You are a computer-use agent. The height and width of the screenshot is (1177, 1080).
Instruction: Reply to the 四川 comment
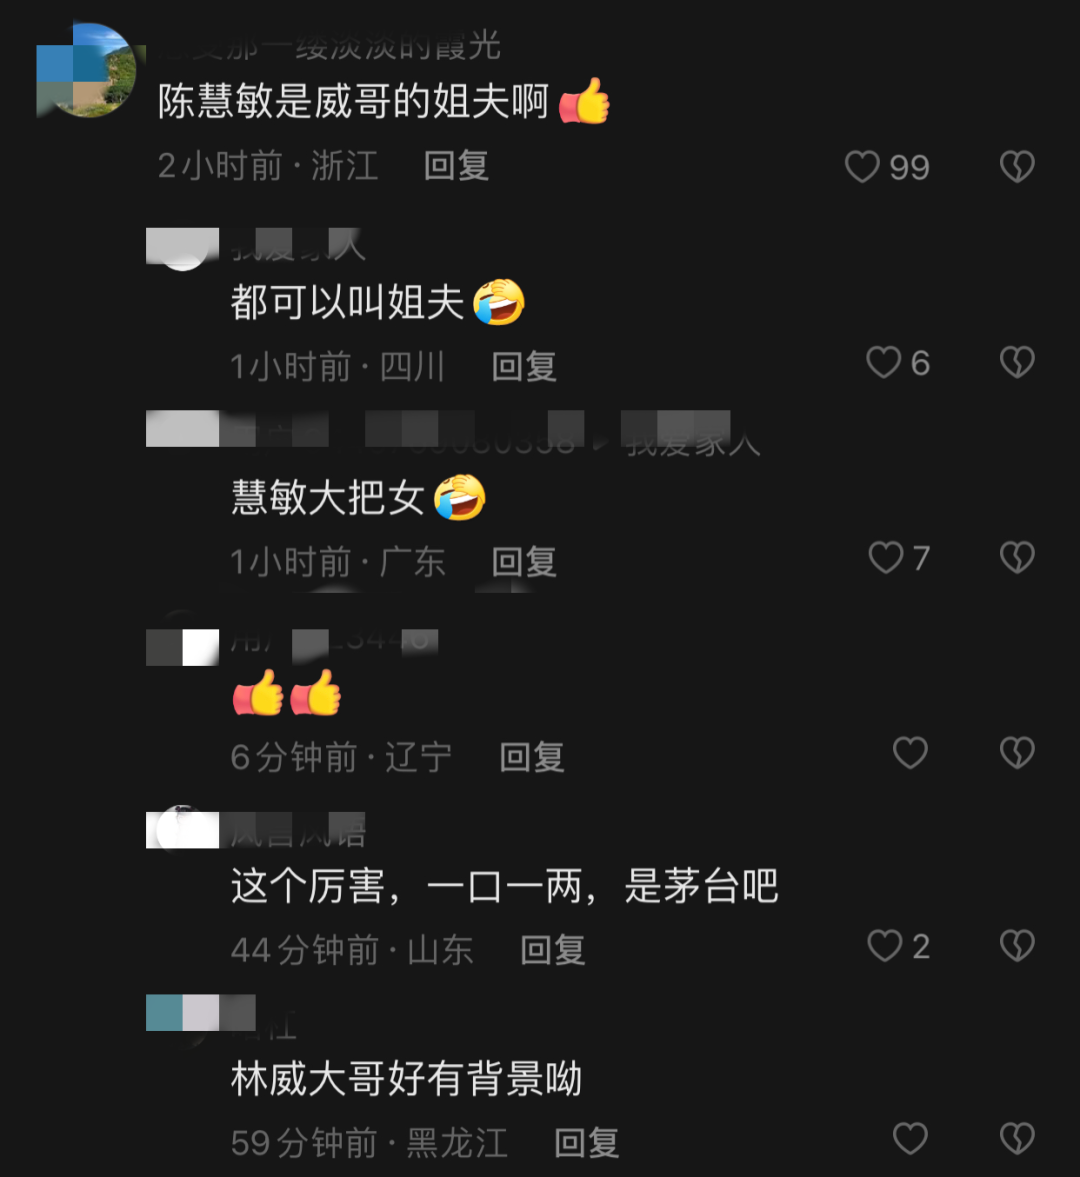(524, 366)
